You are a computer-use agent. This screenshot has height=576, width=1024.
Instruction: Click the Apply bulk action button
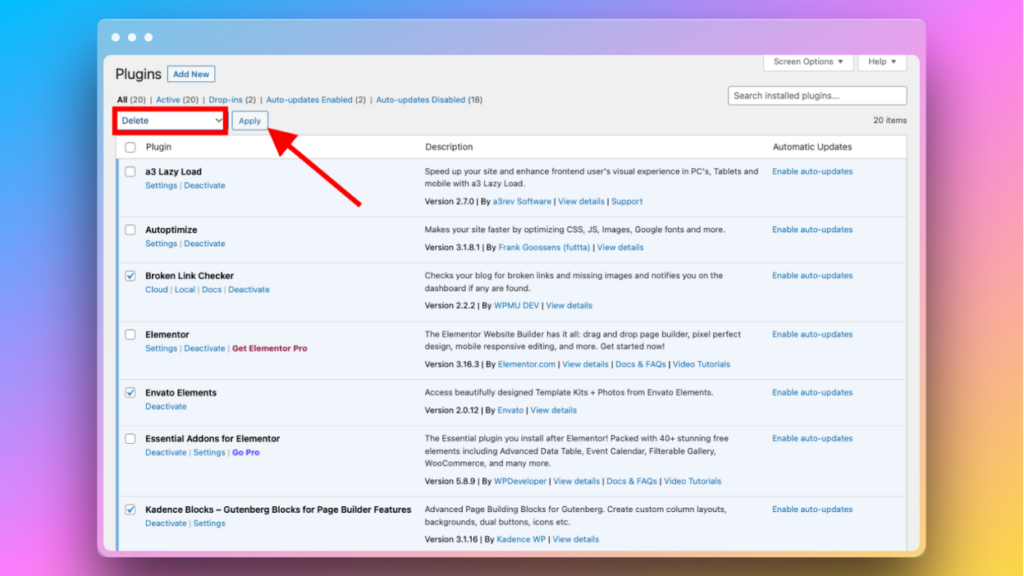click(249, 121)
